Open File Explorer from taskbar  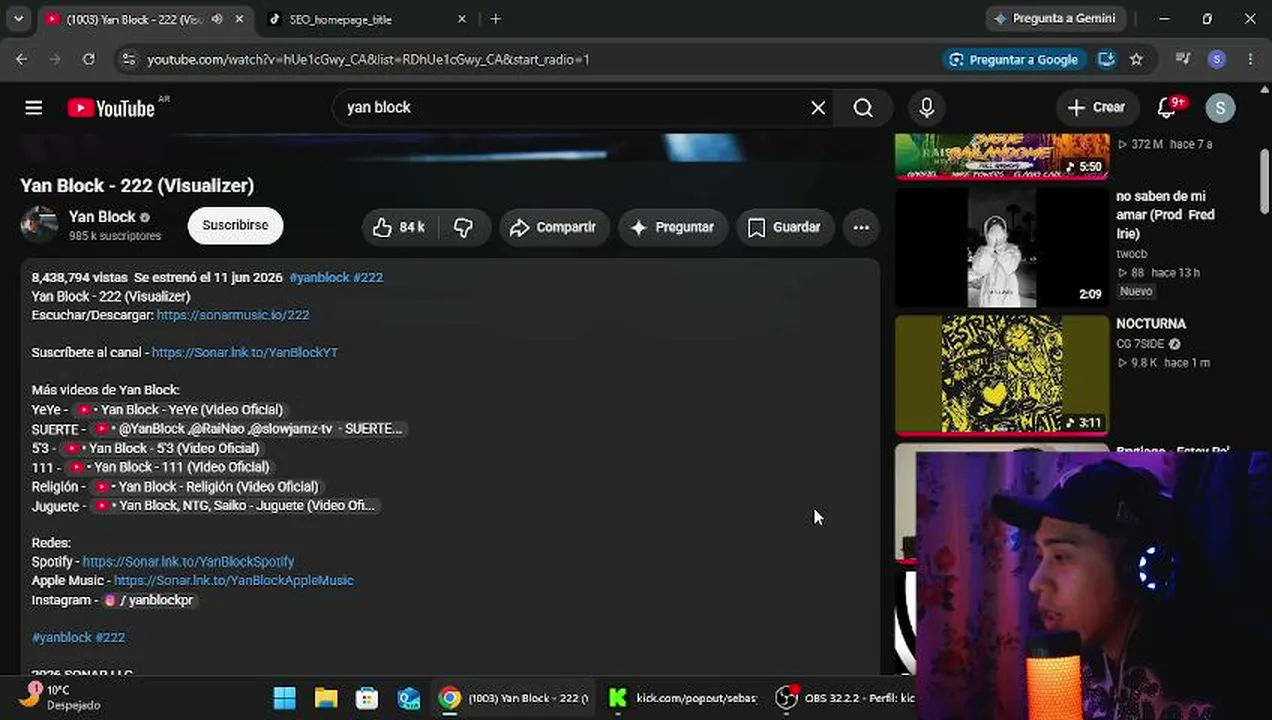326,698
